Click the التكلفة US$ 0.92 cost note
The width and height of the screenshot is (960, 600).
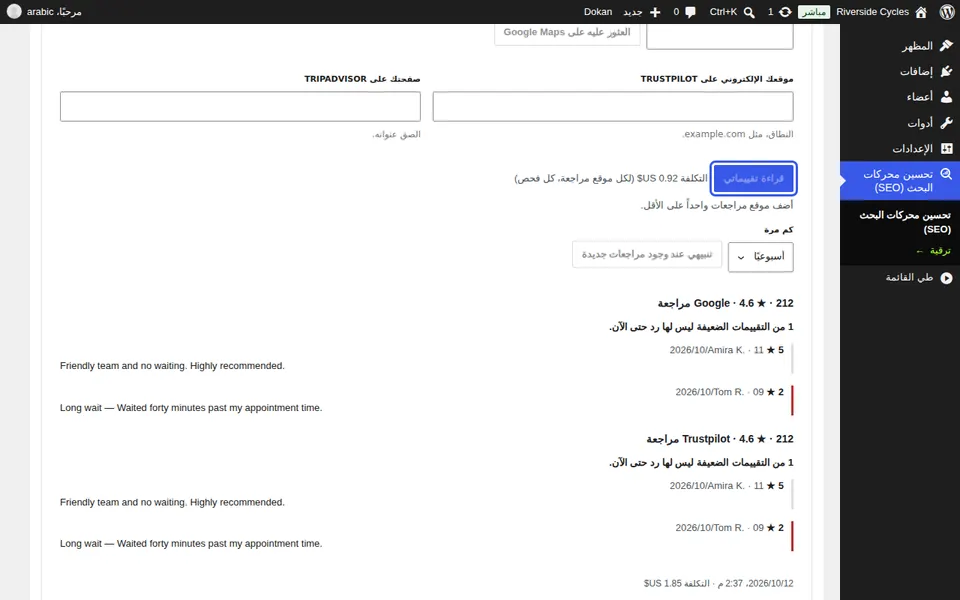coord(610,178)
